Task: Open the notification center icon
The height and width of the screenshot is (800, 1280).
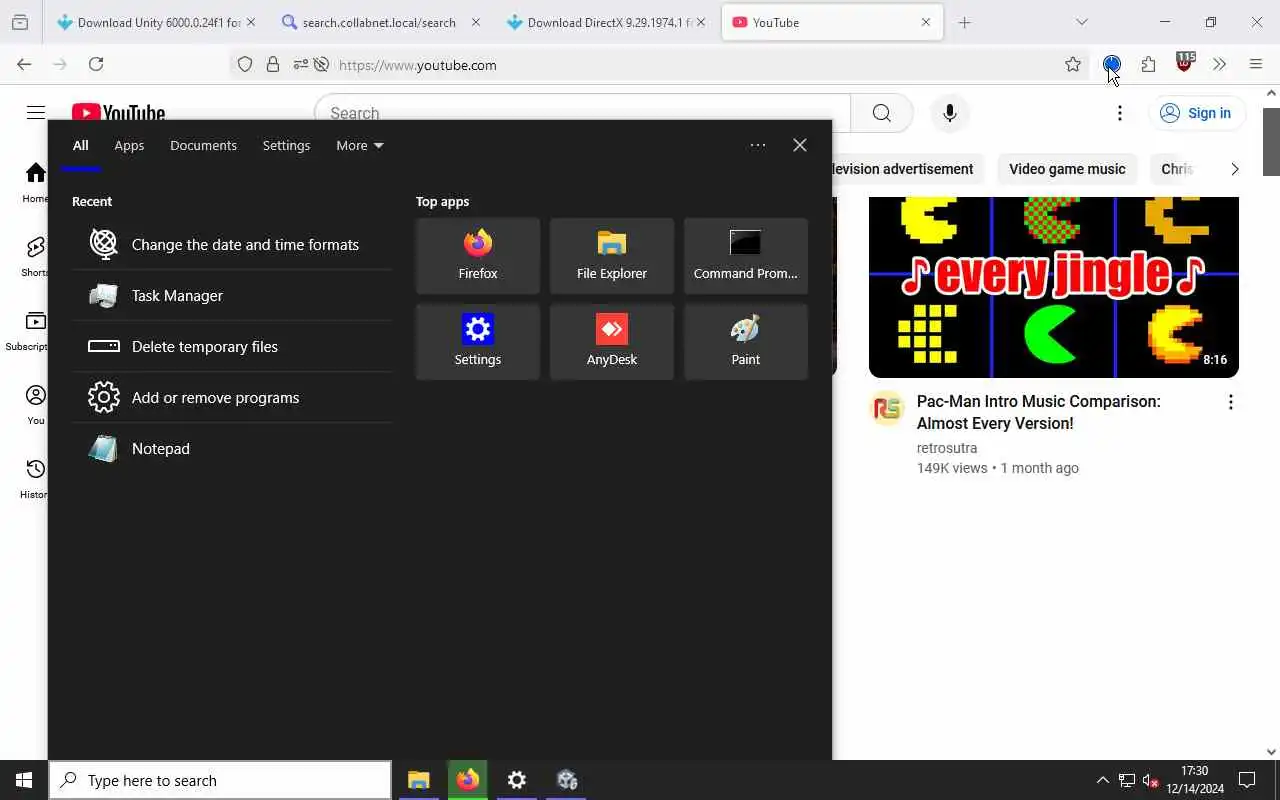Action: (x=1247, y=780)
